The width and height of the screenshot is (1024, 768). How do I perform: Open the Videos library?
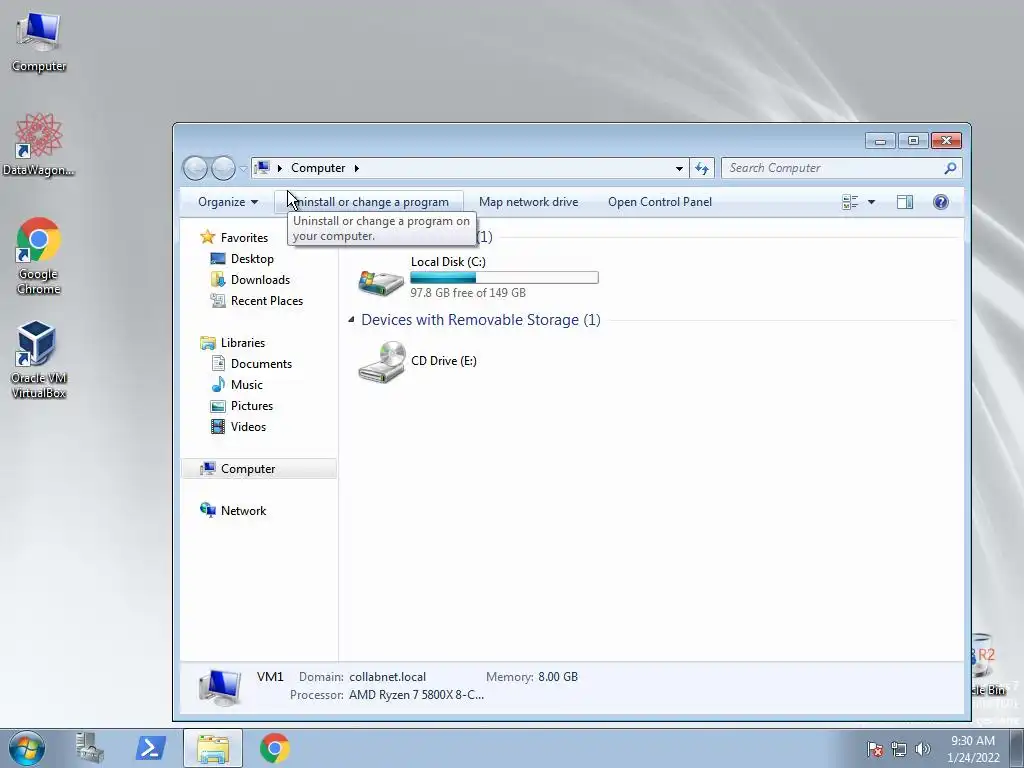(x=248, y=426)
